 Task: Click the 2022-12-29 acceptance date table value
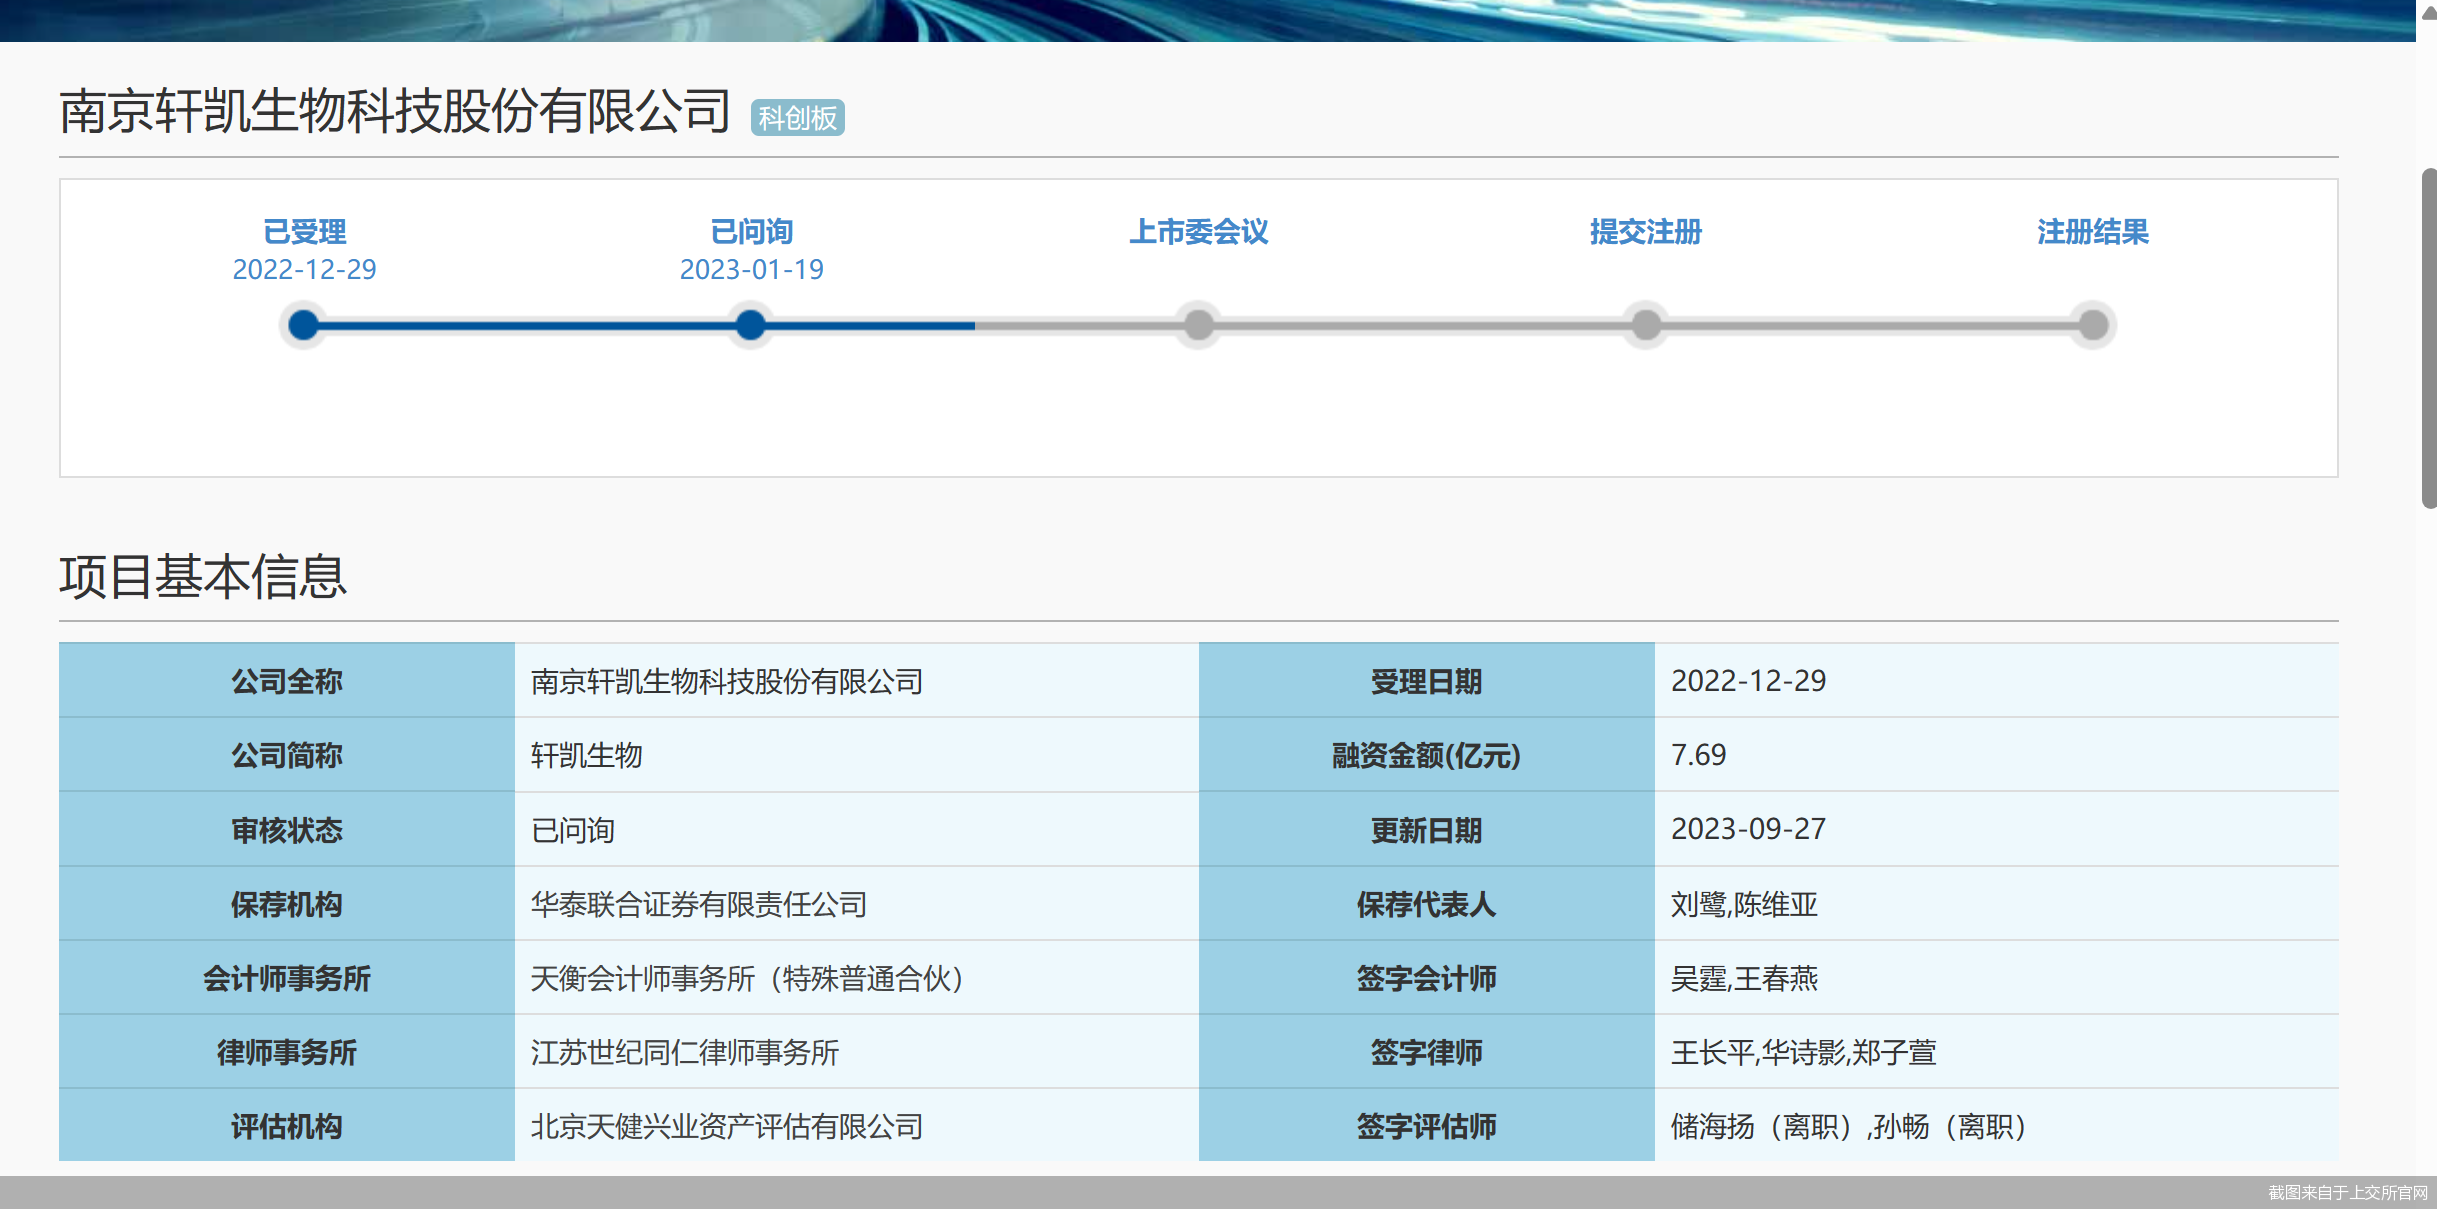tap(1749, 681)
